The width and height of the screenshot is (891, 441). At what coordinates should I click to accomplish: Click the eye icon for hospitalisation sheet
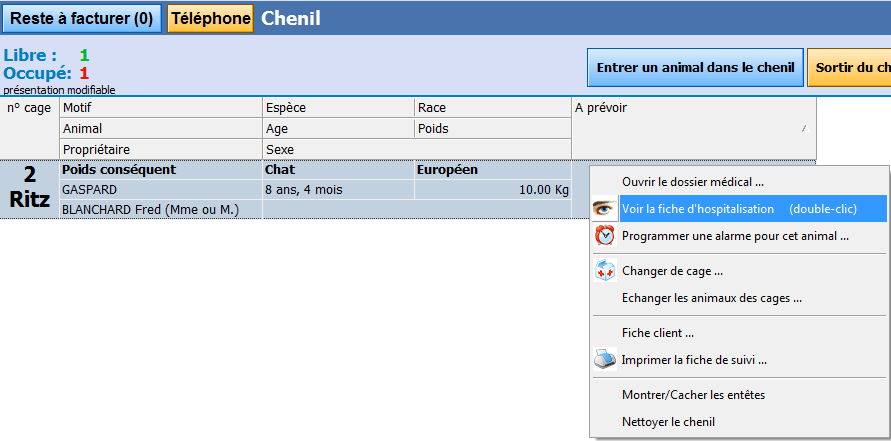(605, 209)
